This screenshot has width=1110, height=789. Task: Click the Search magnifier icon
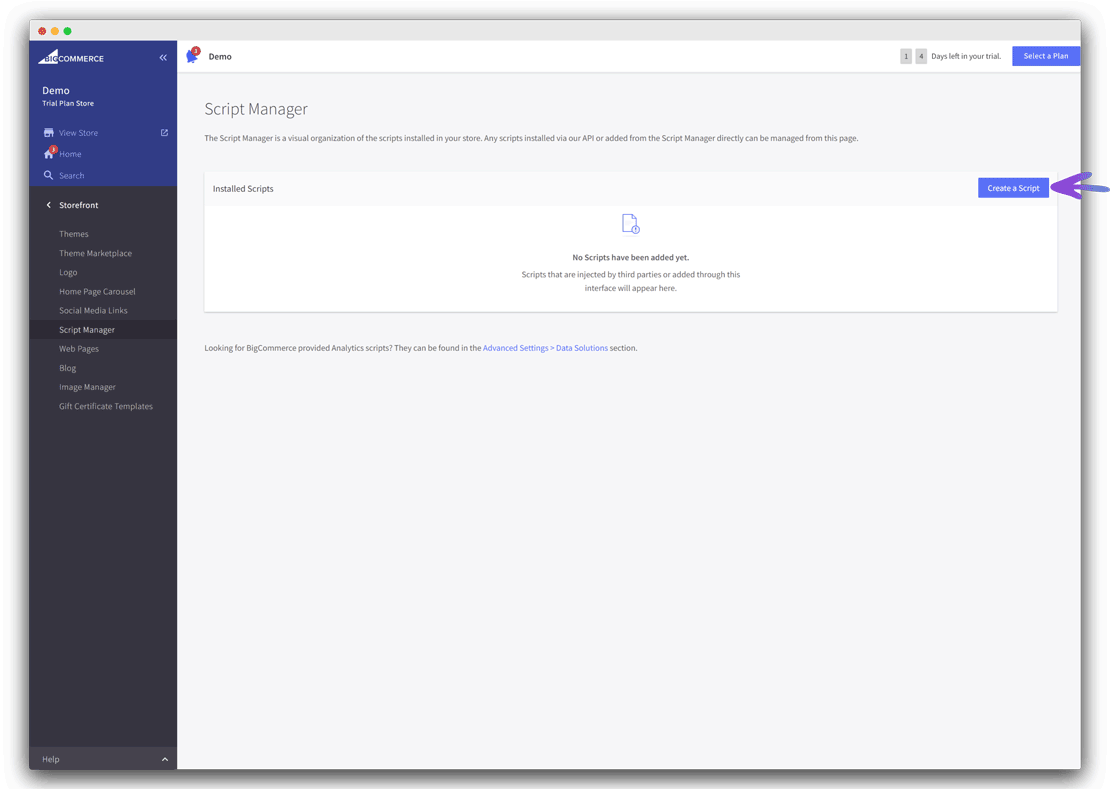(48, 175)
